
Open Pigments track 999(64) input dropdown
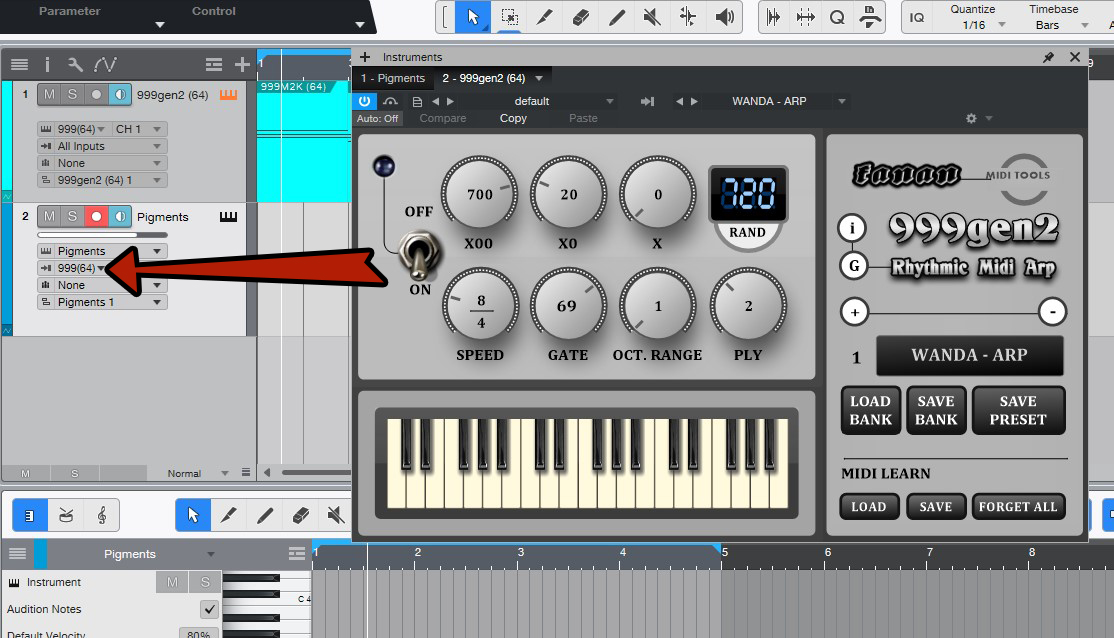pyautogui.click(x=101, y=268)
